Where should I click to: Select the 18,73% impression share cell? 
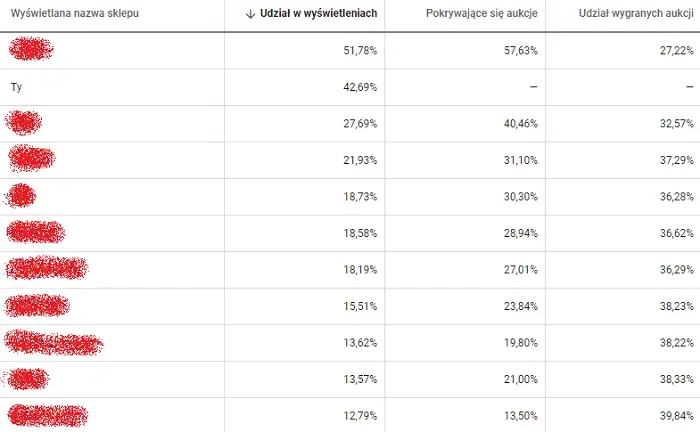point(359,197)
